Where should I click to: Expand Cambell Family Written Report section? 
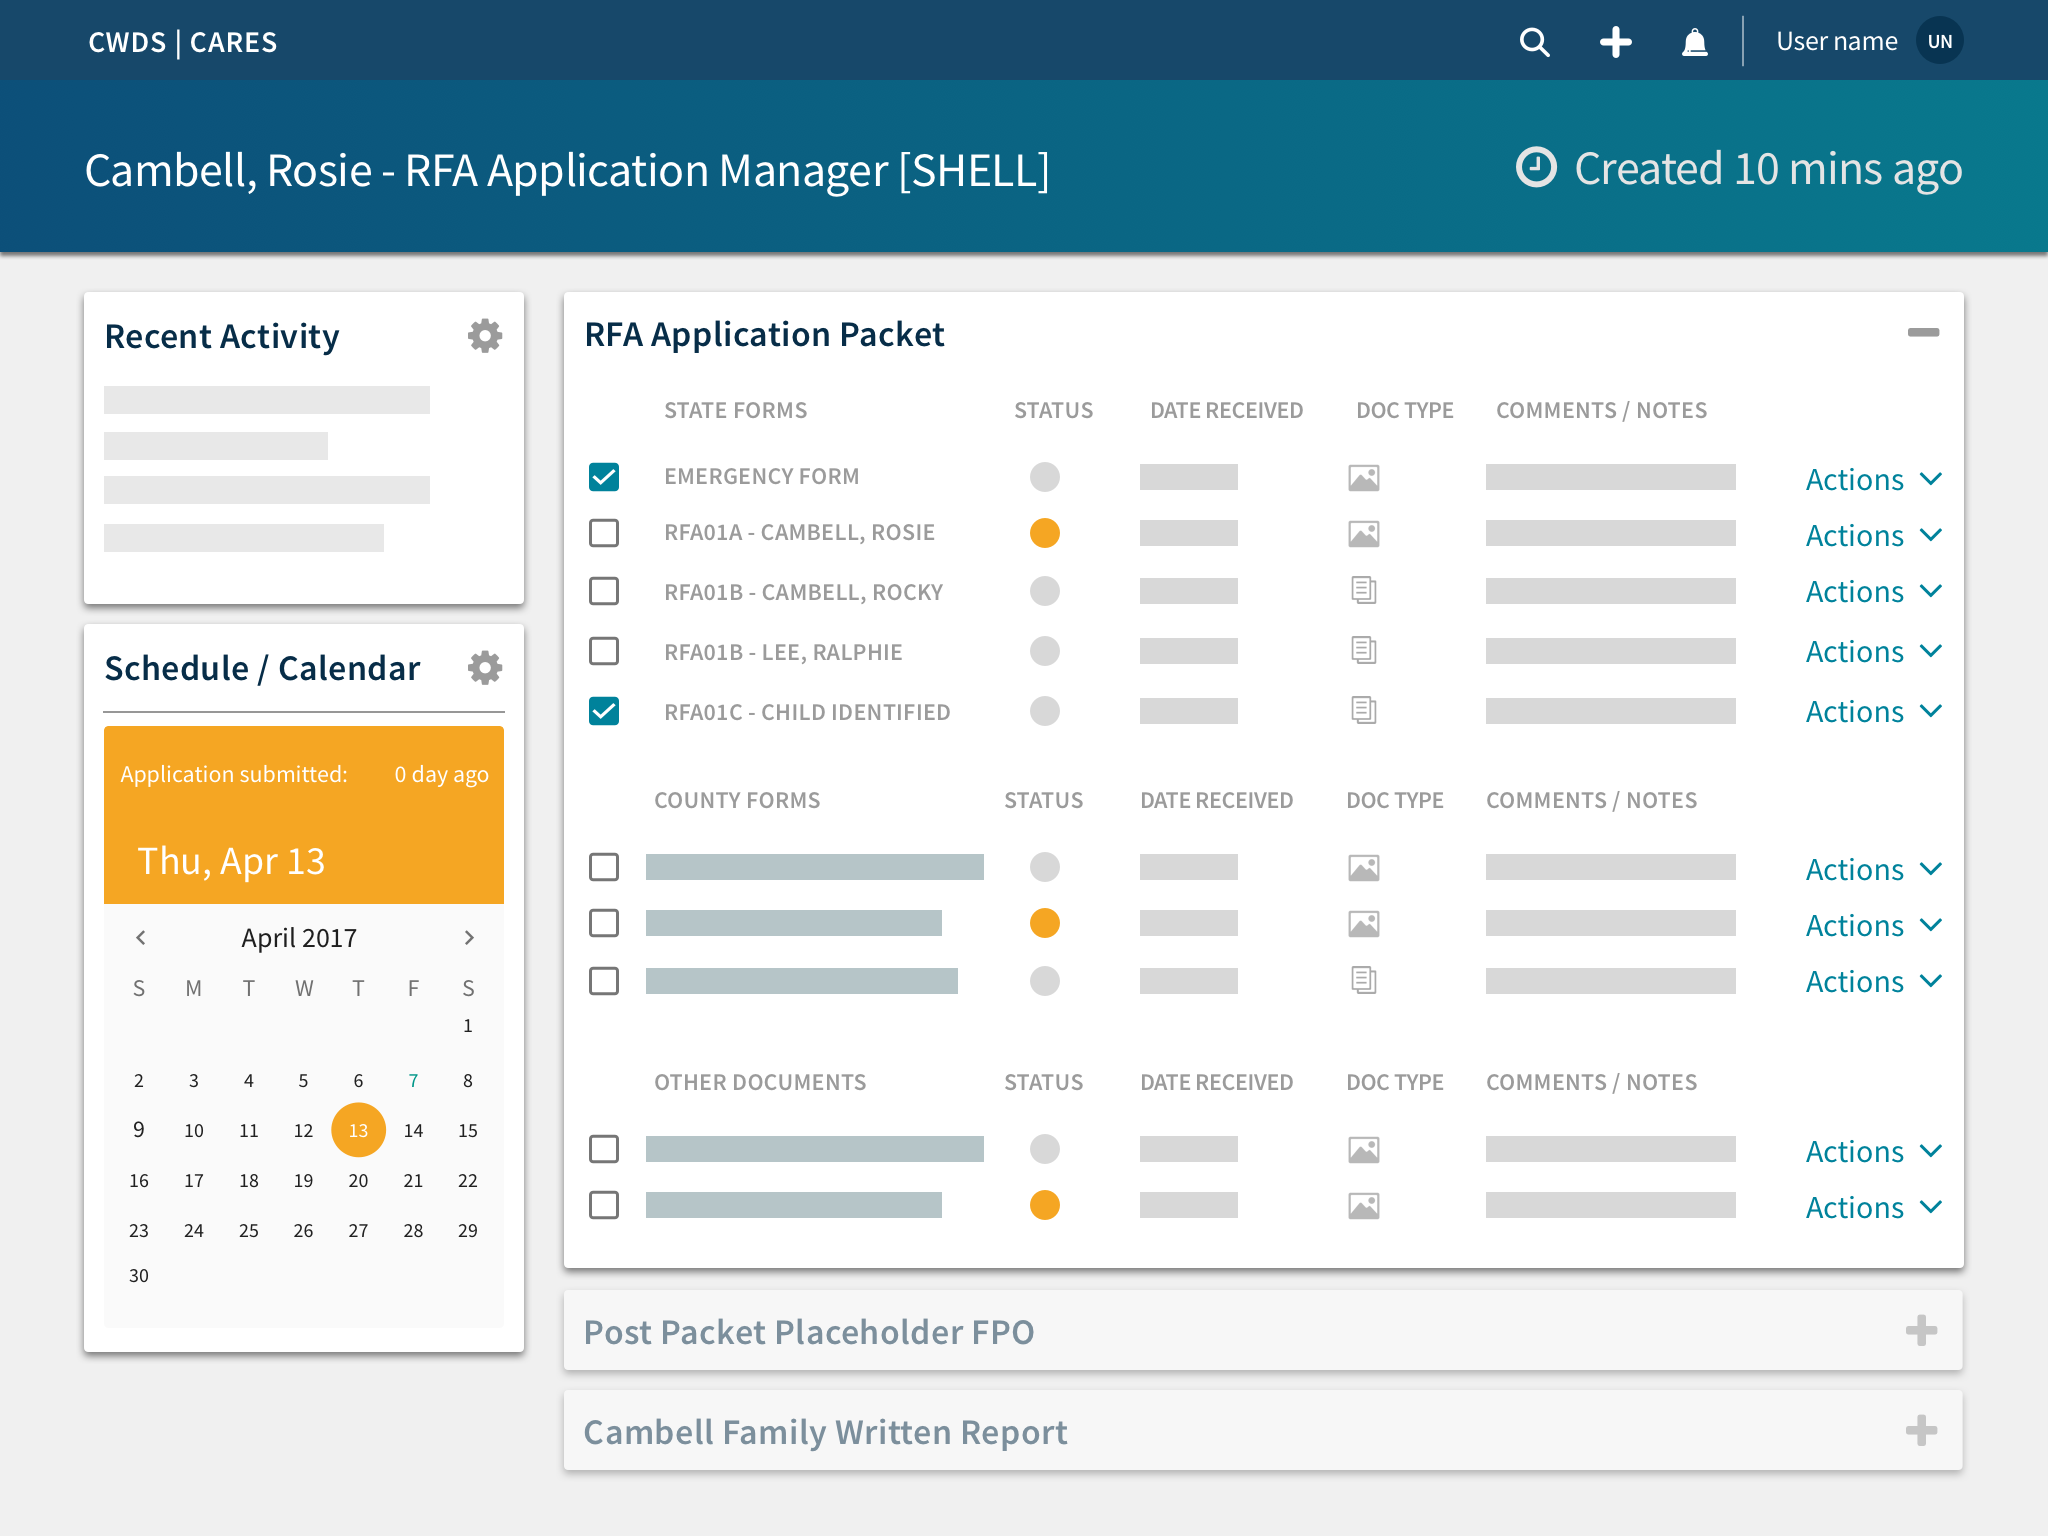click(1921, 1431)
